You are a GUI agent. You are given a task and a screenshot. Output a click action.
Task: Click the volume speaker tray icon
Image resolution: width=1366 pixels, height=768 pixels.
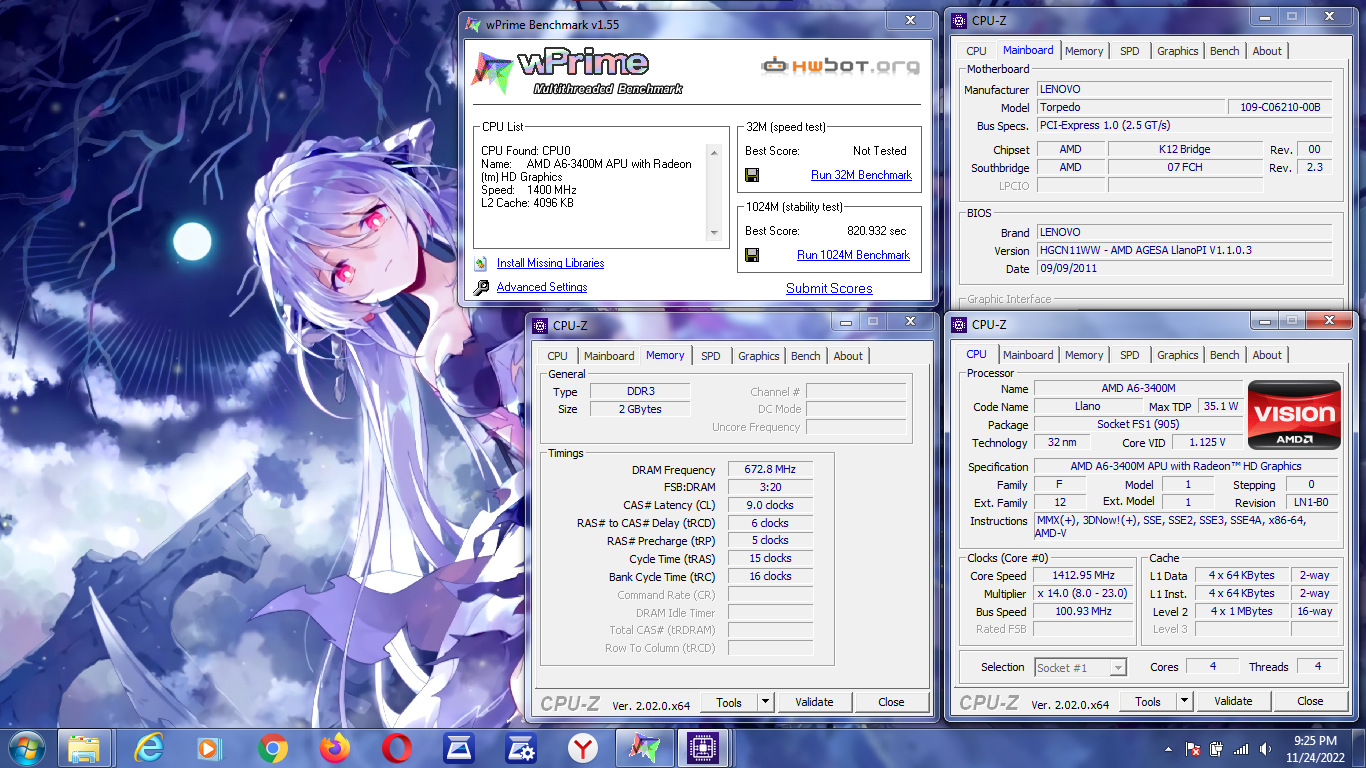point(1265,749)
